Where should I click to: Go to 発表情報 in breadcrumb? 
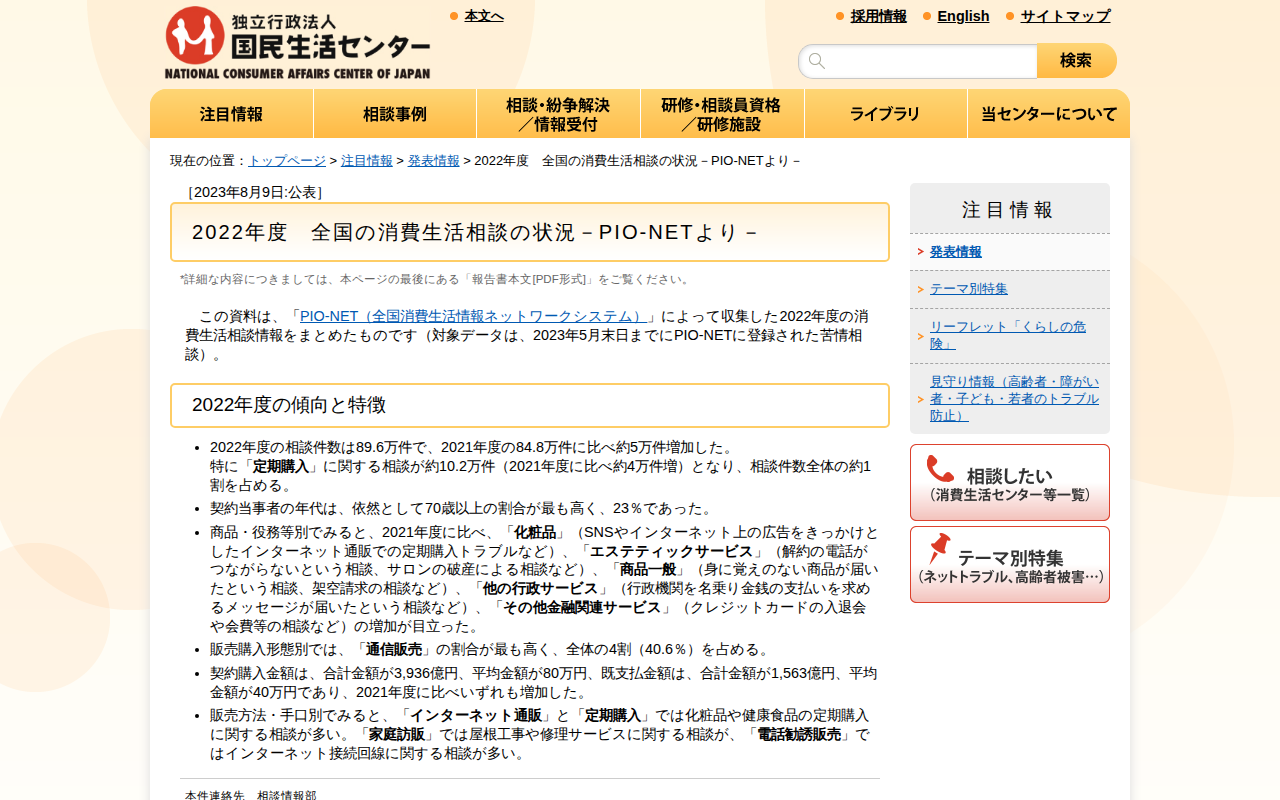point(434,161)
